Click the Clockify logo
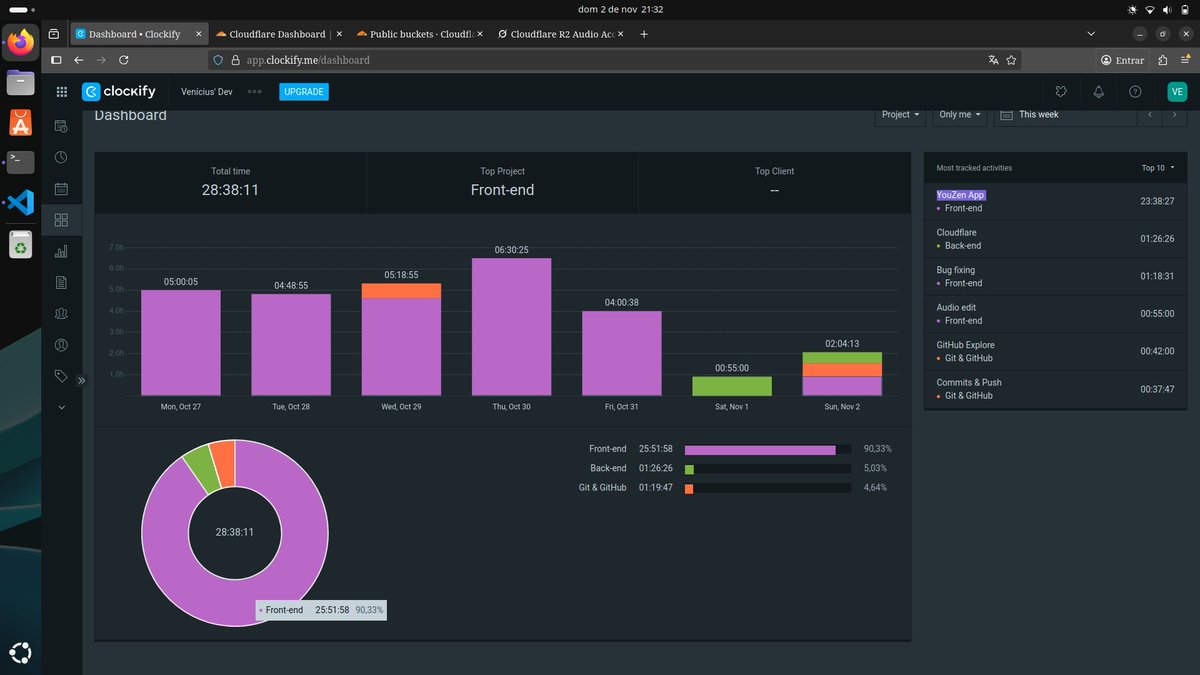 coord(119,91)
